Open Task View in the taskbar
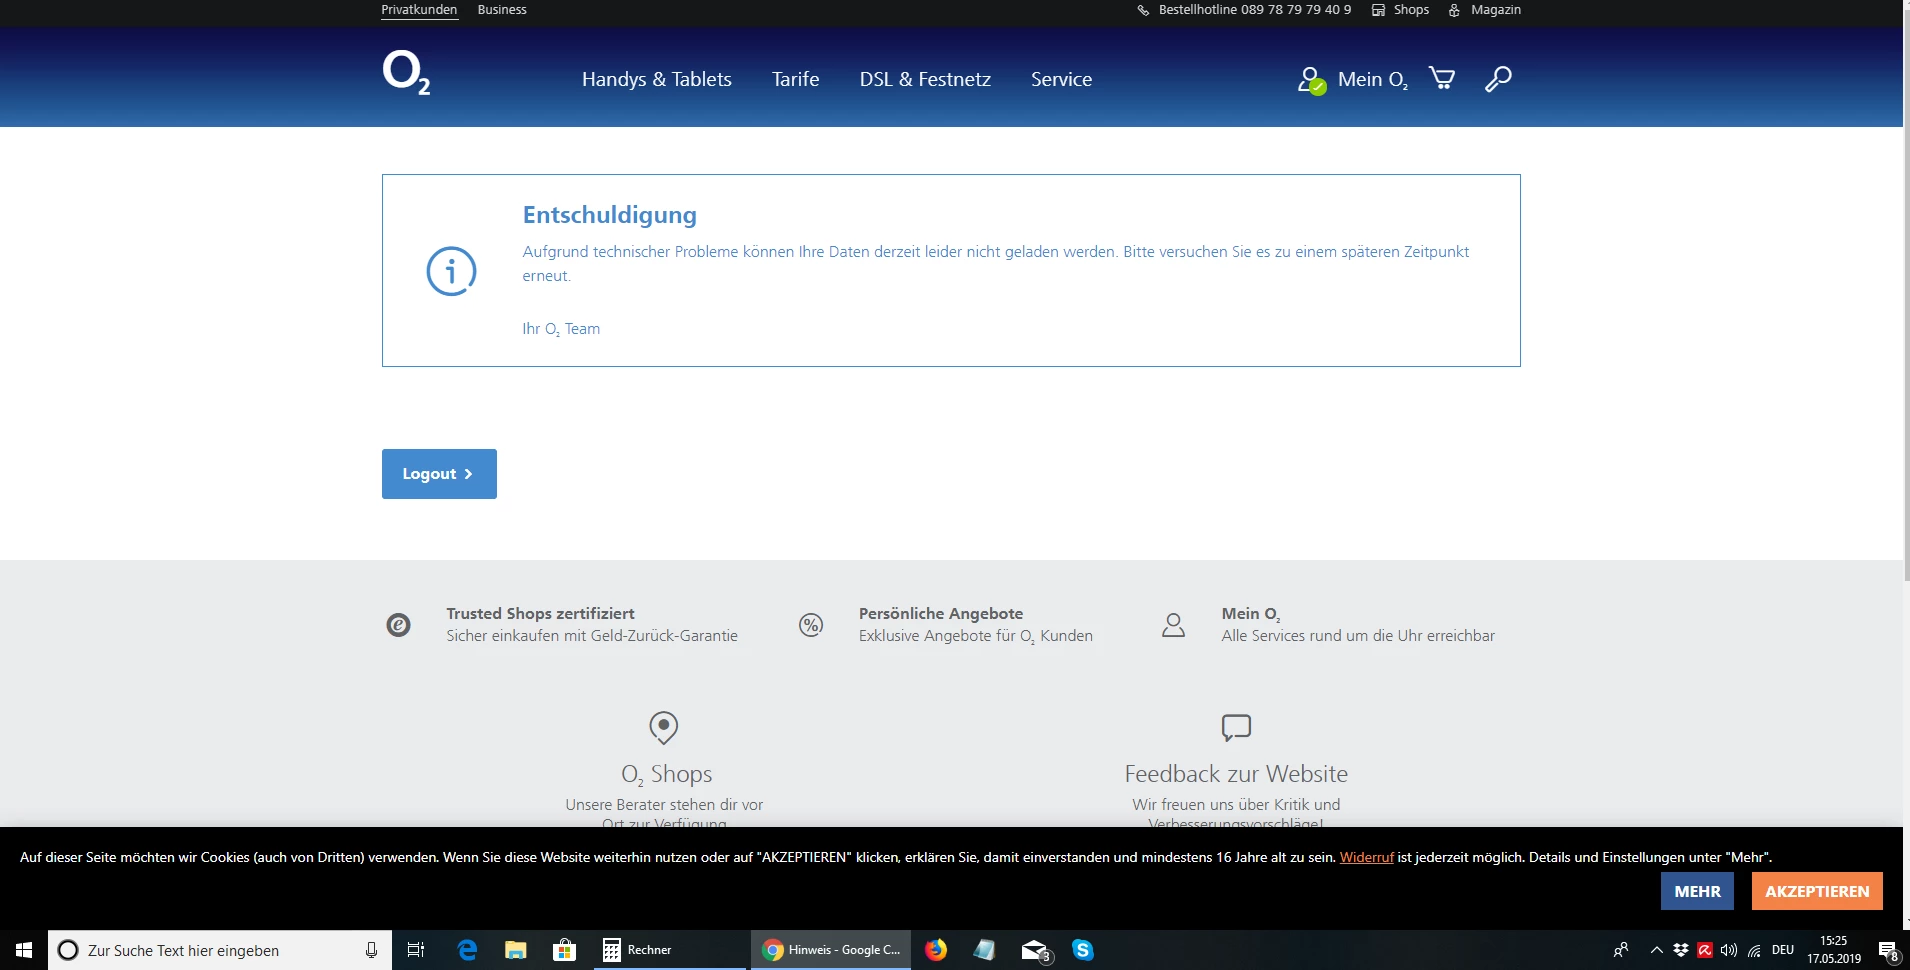 point(416,950)
